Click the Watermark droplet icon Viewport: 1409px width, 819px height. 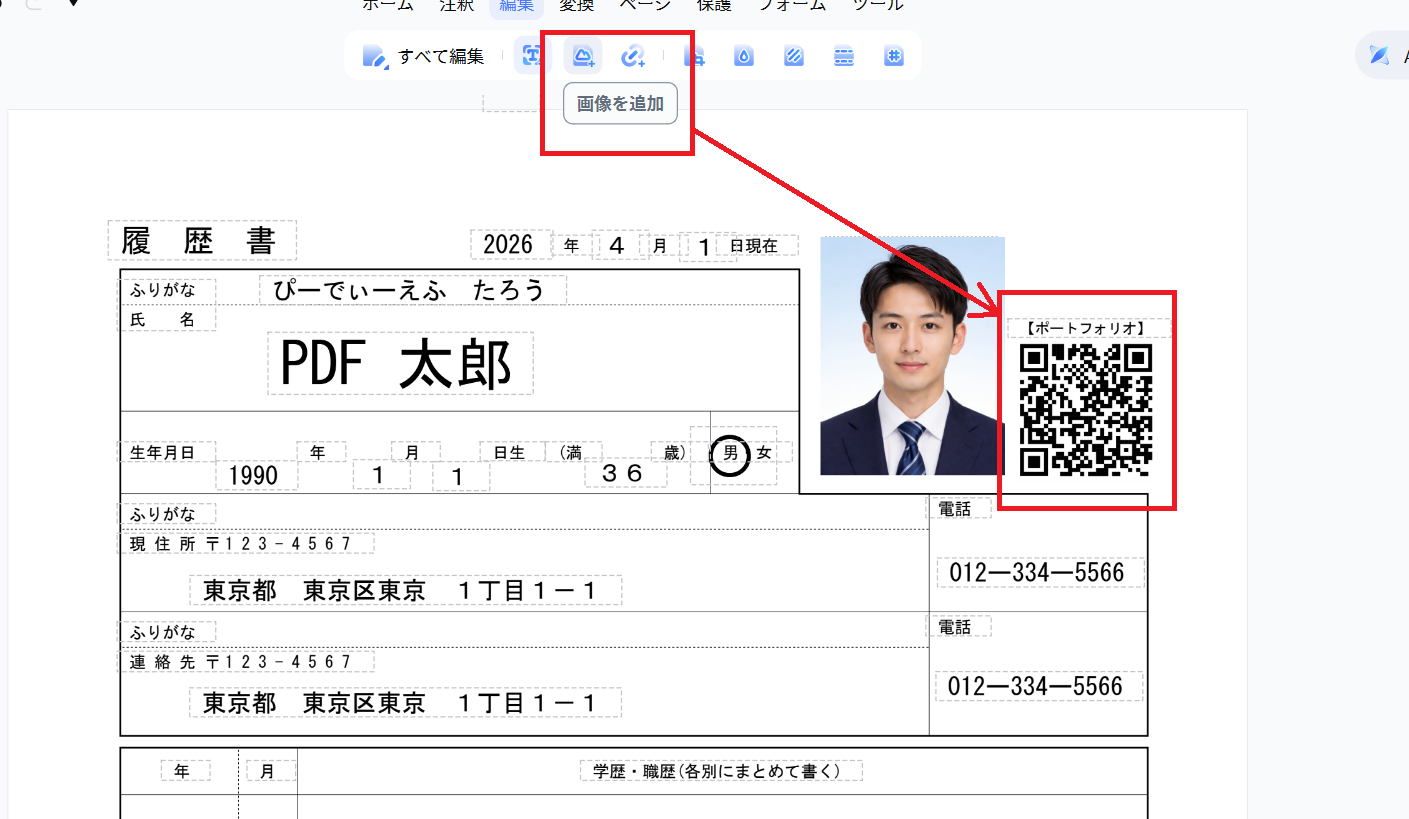(x=744, y=56)
